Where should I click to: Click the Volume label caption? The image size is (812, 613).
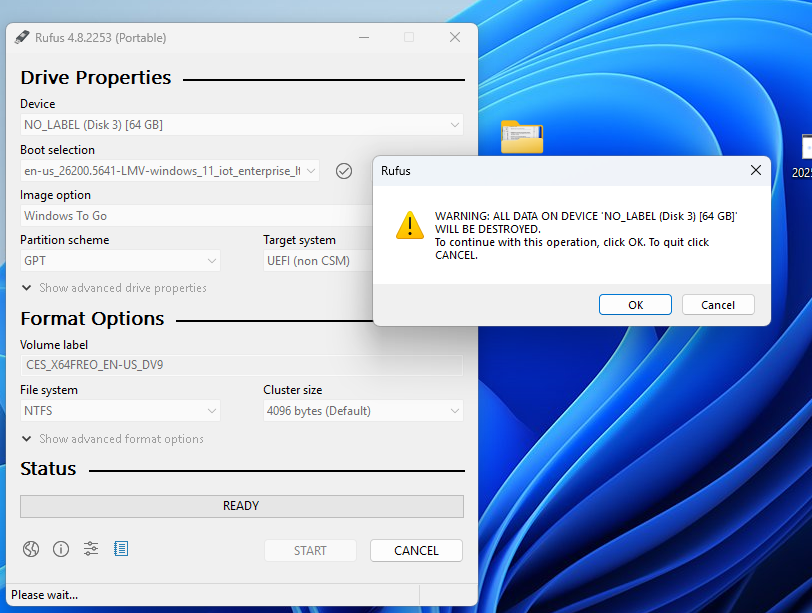tap(54, 345)
